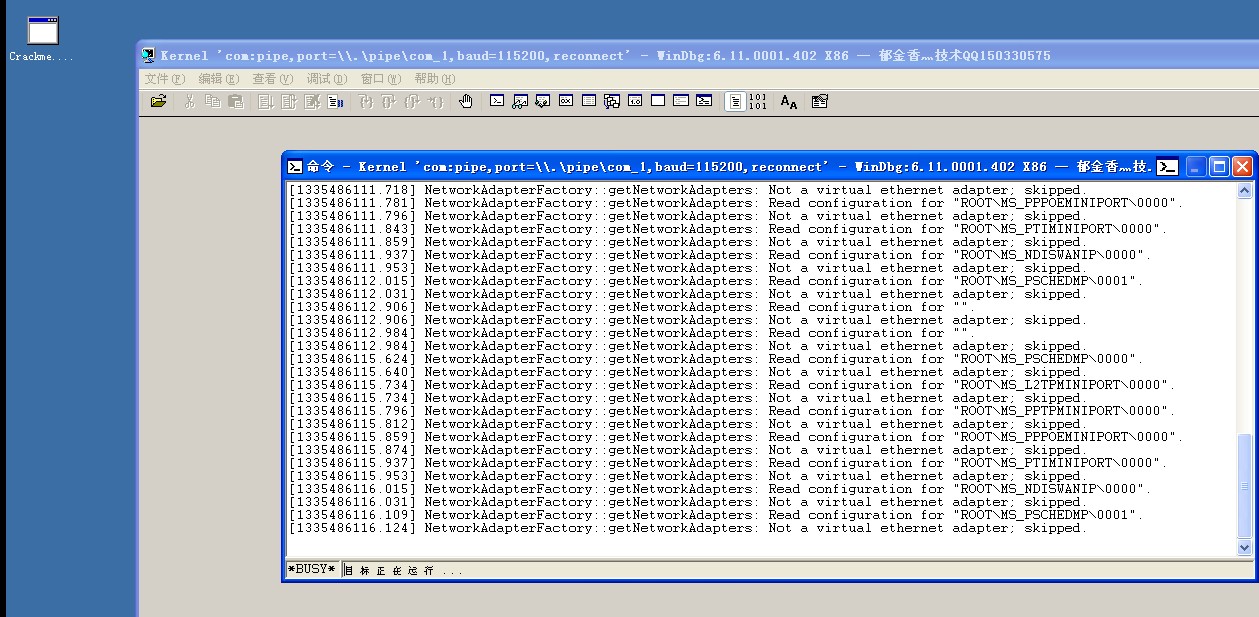Open the command window toolbar menu icon
1259x617 pixels.
pos(1167,167)
